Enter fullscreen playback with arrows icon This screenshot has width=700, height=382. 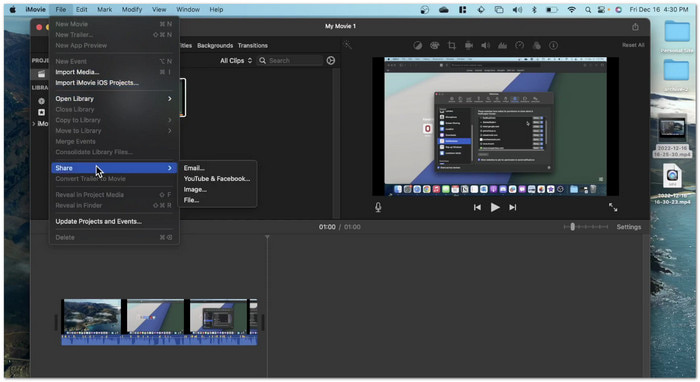coord(613,208)
